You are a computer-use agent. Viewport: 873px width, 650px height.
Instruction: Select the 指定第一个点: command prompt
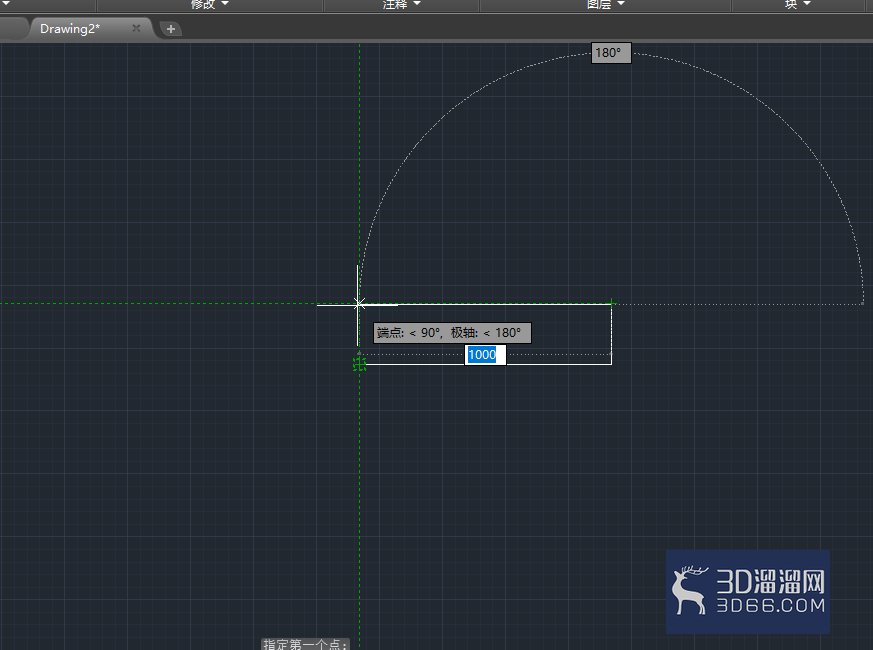pos(306,644)
